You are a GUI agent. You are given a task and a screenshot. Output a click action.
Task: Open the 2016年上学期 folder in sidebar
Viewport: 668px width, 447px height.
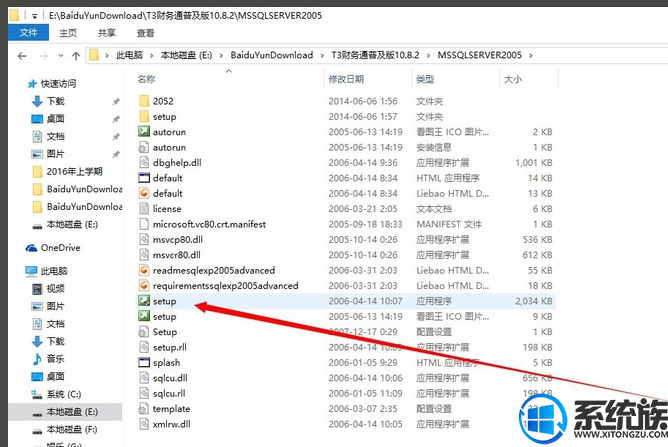(74, 171)
